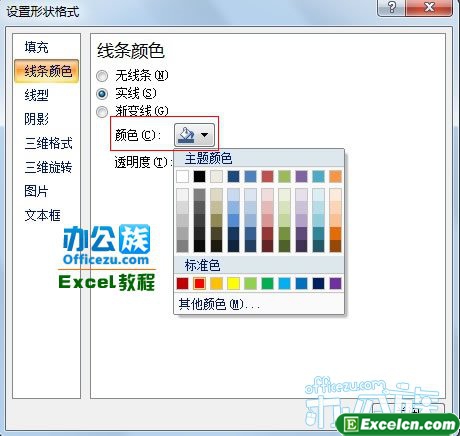Pick the red theme color swatch in top row

click(267, 176)
